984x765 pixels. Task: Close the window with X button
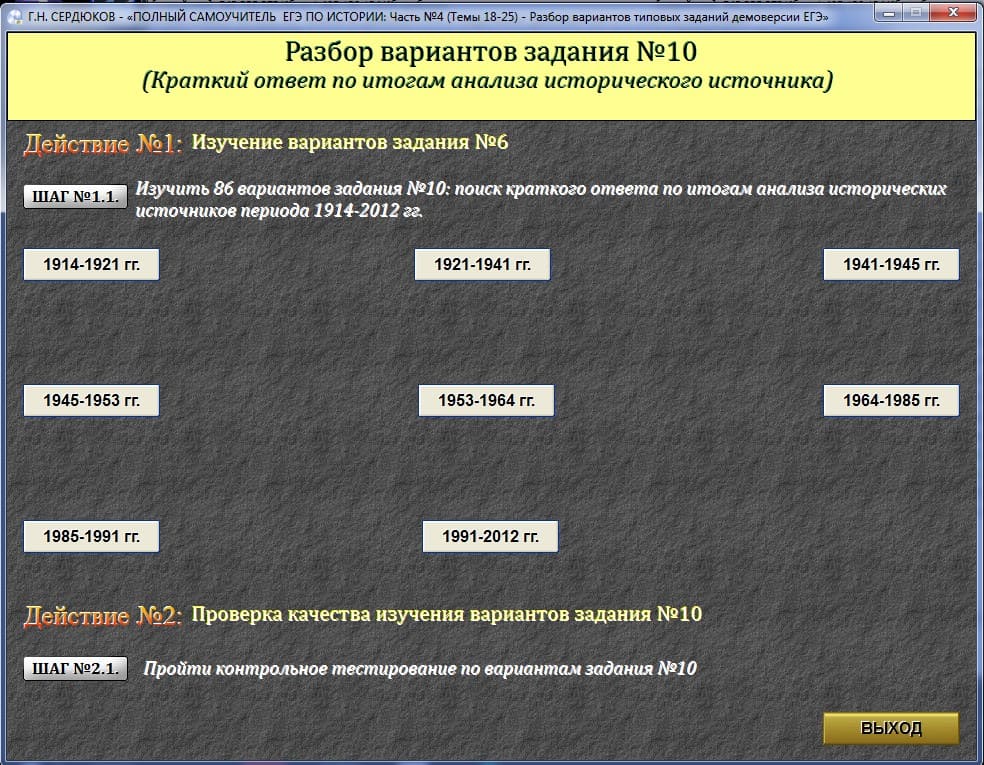(953, 13)
